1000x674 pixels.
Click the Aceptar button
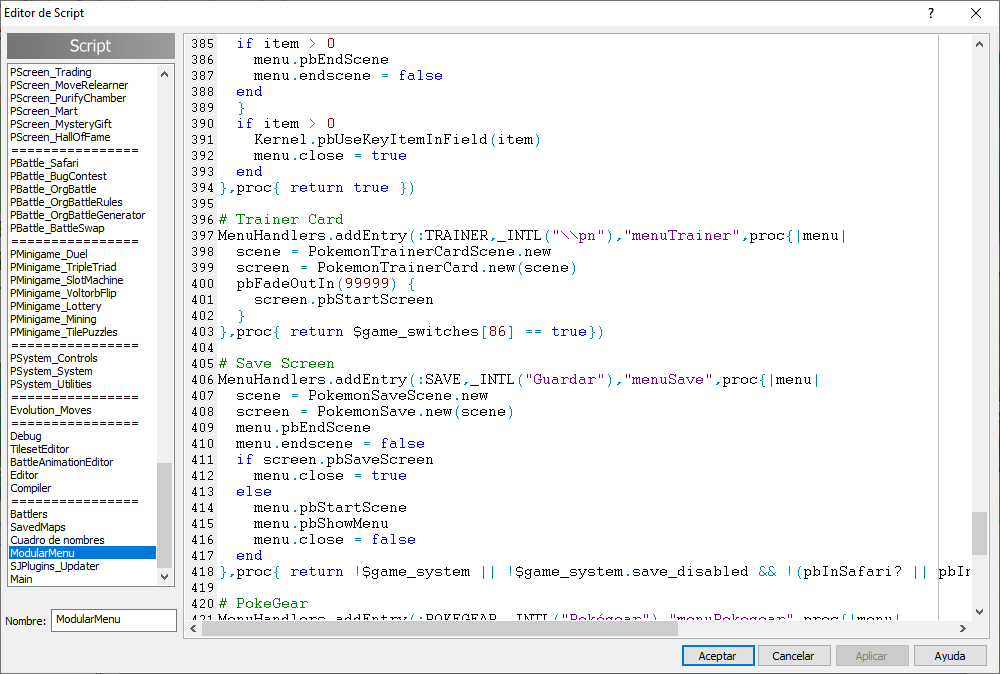718,656
